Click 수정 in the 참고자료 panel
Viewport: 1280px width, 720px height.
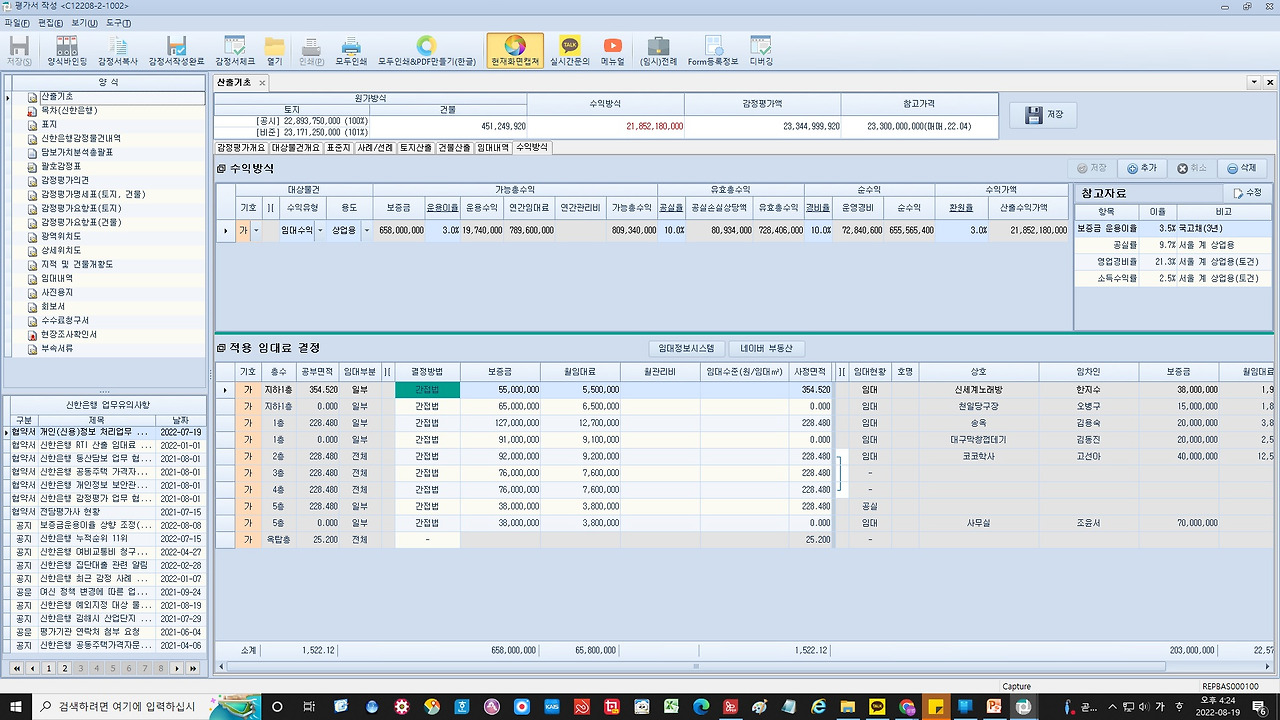click(1248, 192)
